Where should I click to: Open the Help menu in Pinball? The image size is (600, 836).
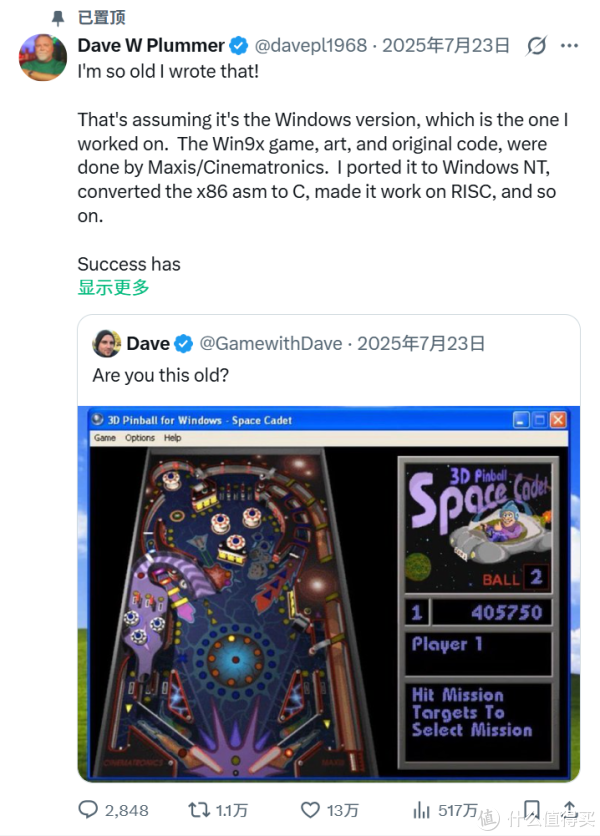pyautogui.click(x=173, y=438)
